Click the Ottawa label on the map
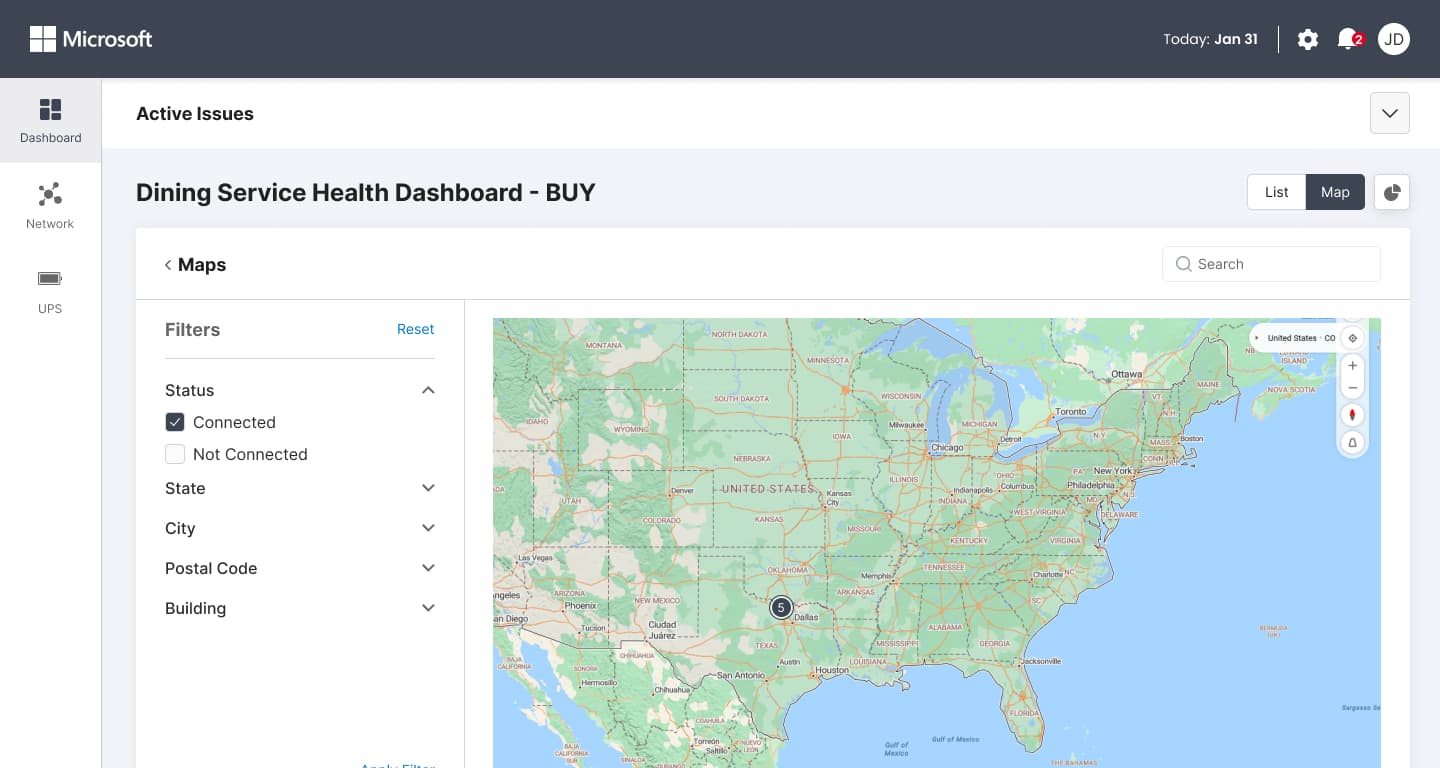The width and height of the screenshot is (1440, 768). point(1126,375)
